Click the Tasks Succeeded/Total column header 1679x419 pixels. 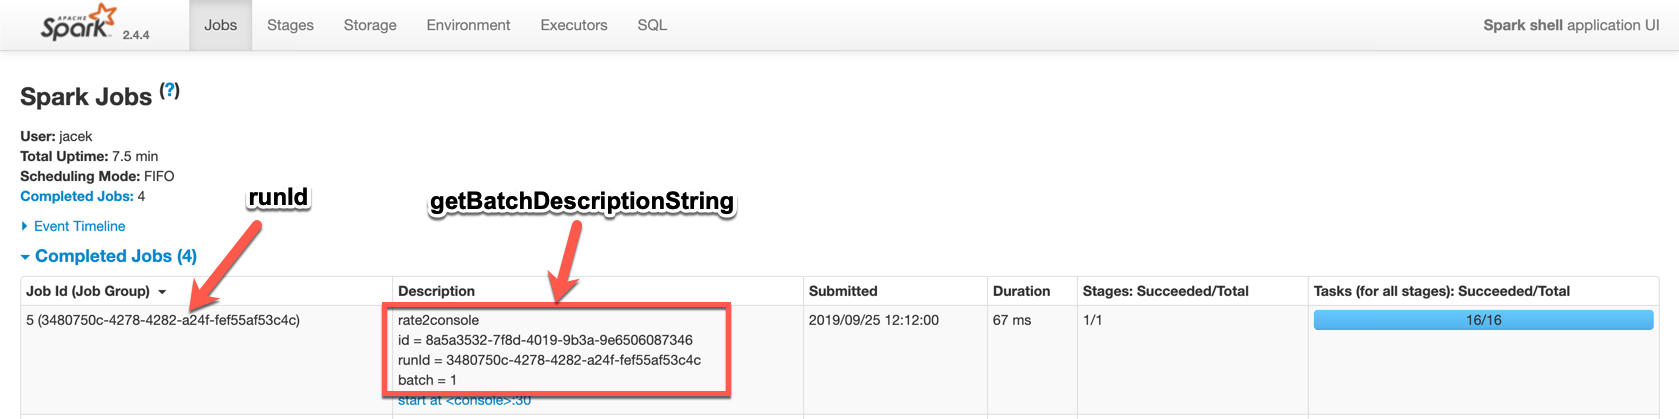(1441, 291)
